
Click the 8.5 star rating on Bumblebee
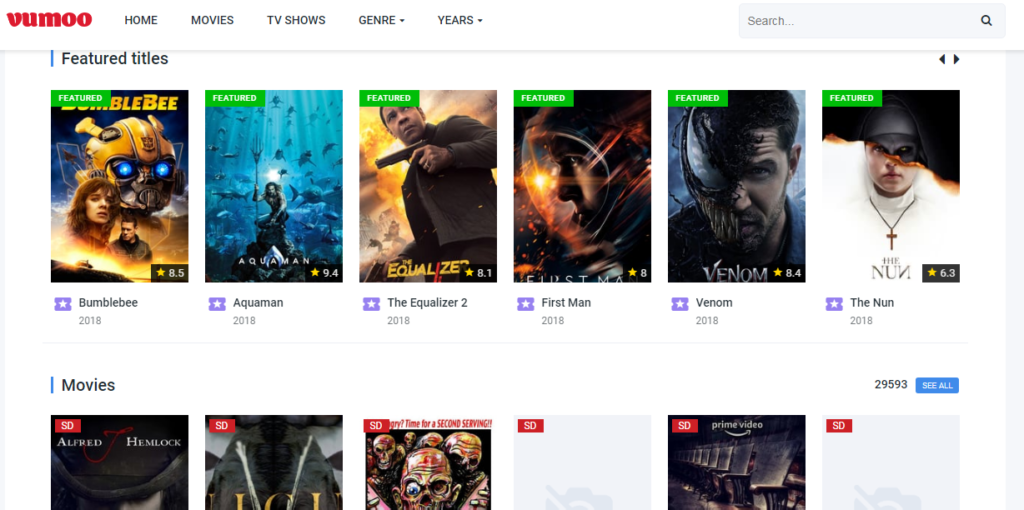pos(170,273)
